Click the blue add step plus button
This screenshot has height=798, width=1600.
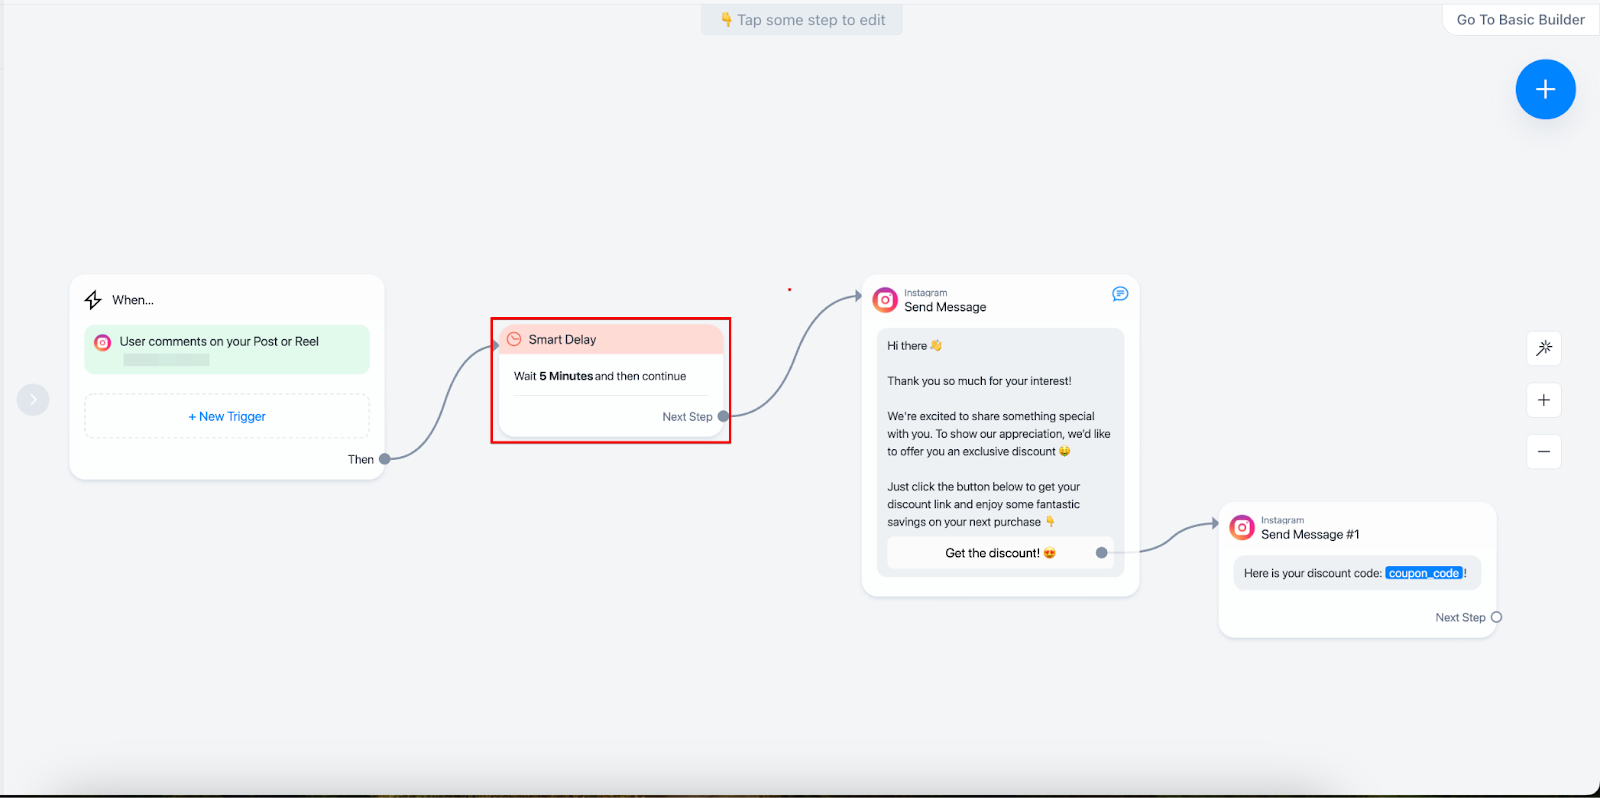click(1545, 90)
